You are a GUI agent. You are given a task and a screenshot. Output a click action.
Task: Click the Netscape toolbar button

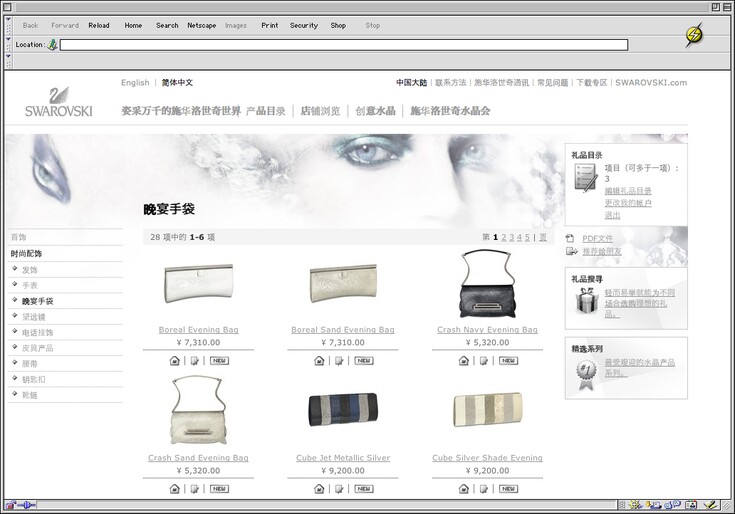pyautogui.click(x=202, y=25)
